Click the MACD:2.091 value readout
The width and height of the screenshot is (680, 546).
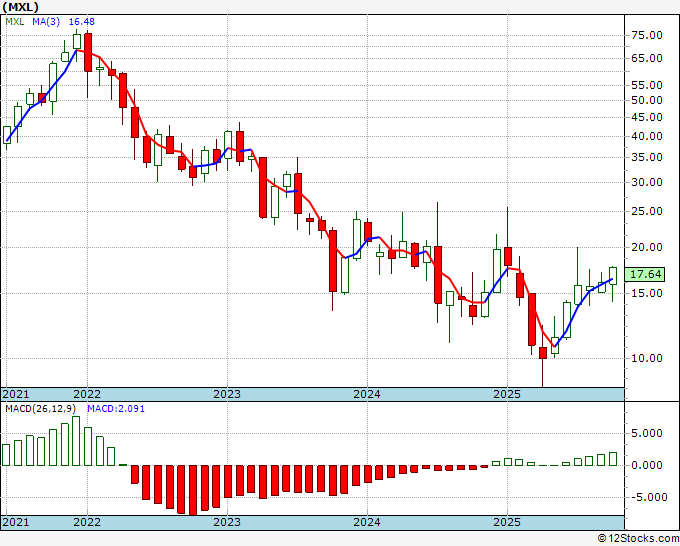[x=116, y=409]
